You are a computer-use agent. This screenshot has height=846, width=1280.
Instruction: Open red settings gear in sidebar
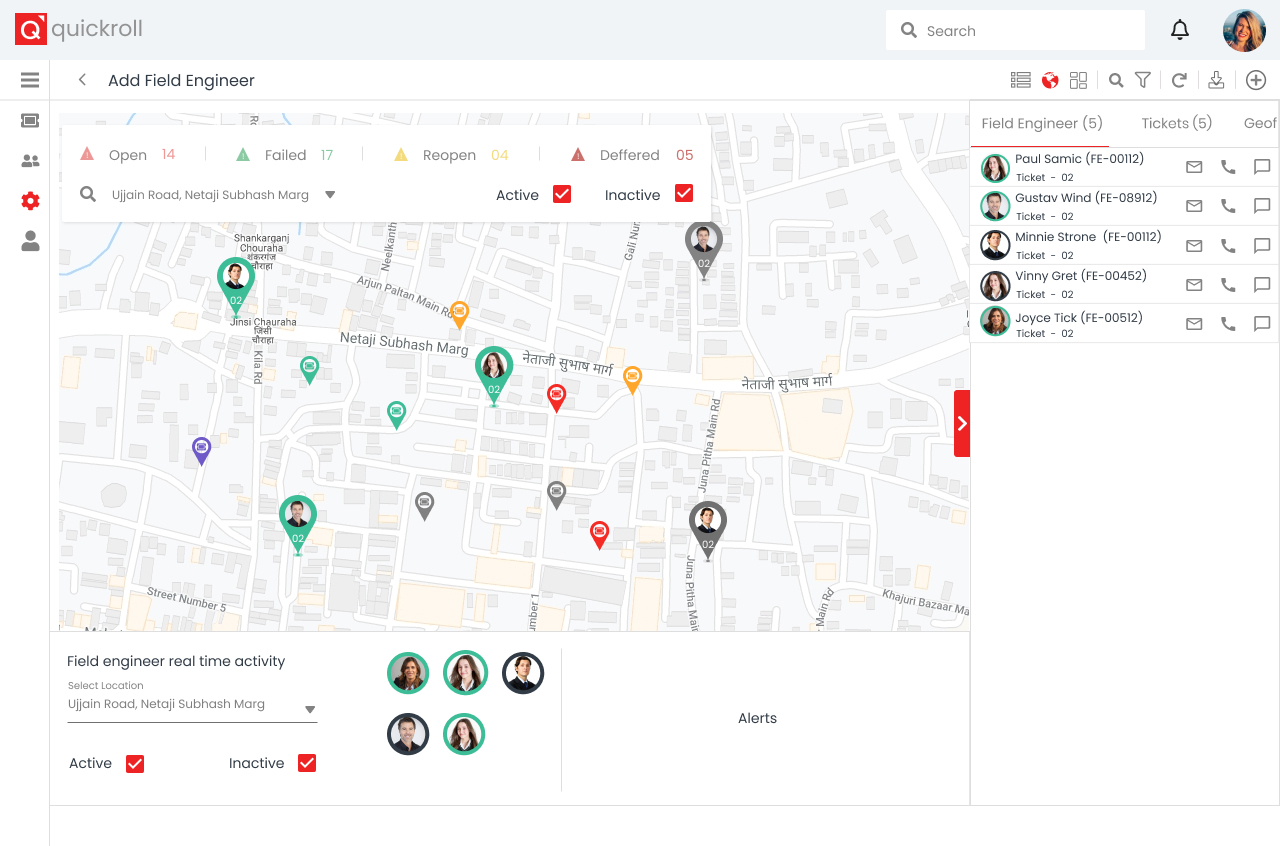[x=30, y=201]
